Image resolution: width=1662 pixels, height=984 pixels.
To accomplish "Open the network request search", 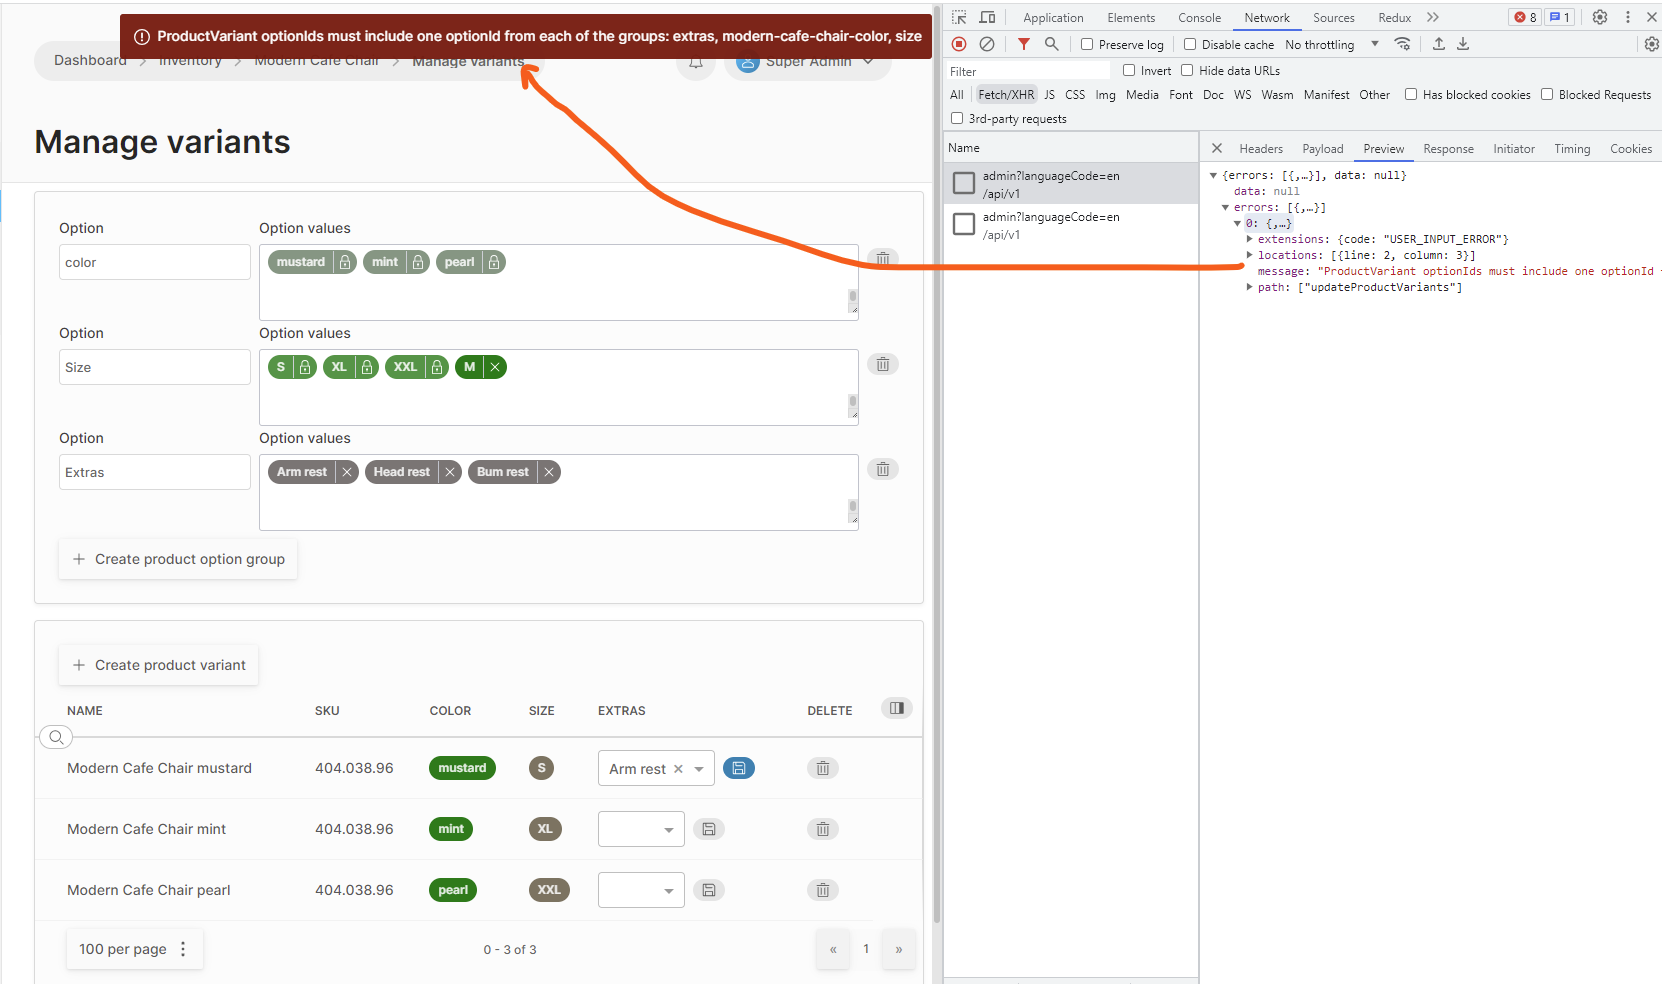I will 1051,44.
